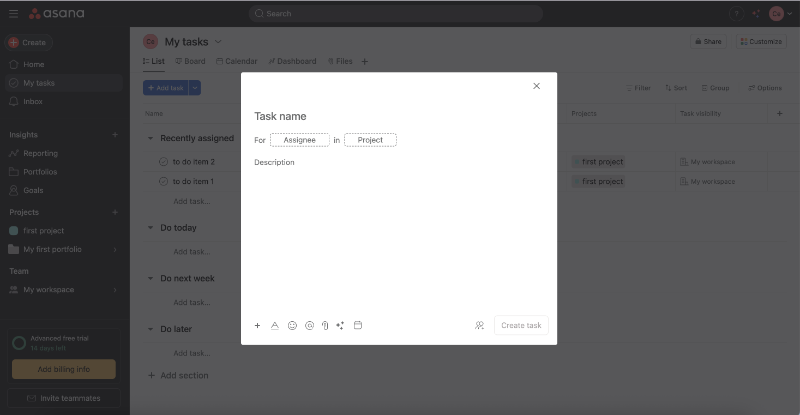The height and width of the screenshot is (415, 800).
Task: Expand My first portfolio chevron
Action: [115, 250]
